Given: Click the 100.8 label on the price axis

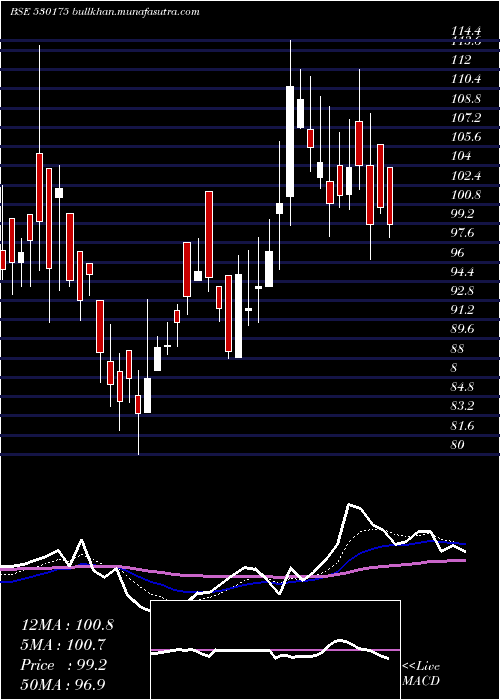Looking at the screenshot, I should pyautogui.click(x=466, y=195).
